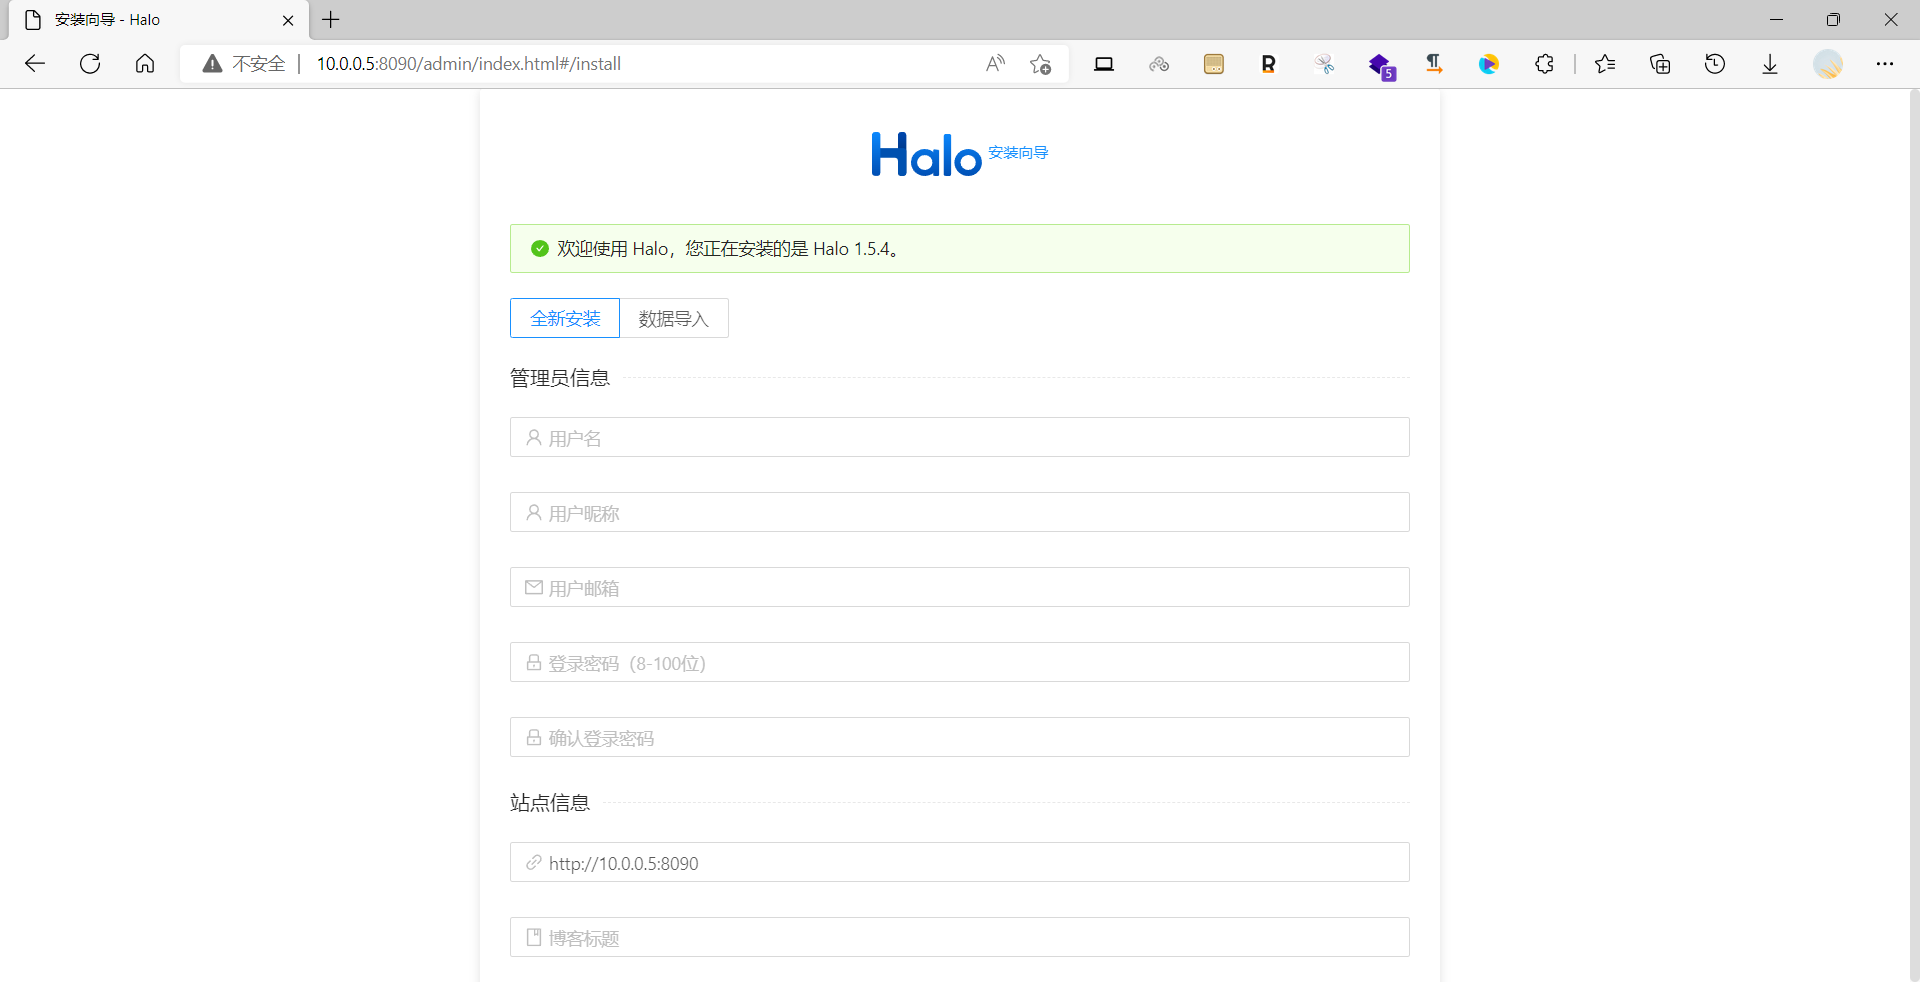1920x982 pixels.
Task: Switch to the 数据导入 tab
Action: click(x=674, y=318)
